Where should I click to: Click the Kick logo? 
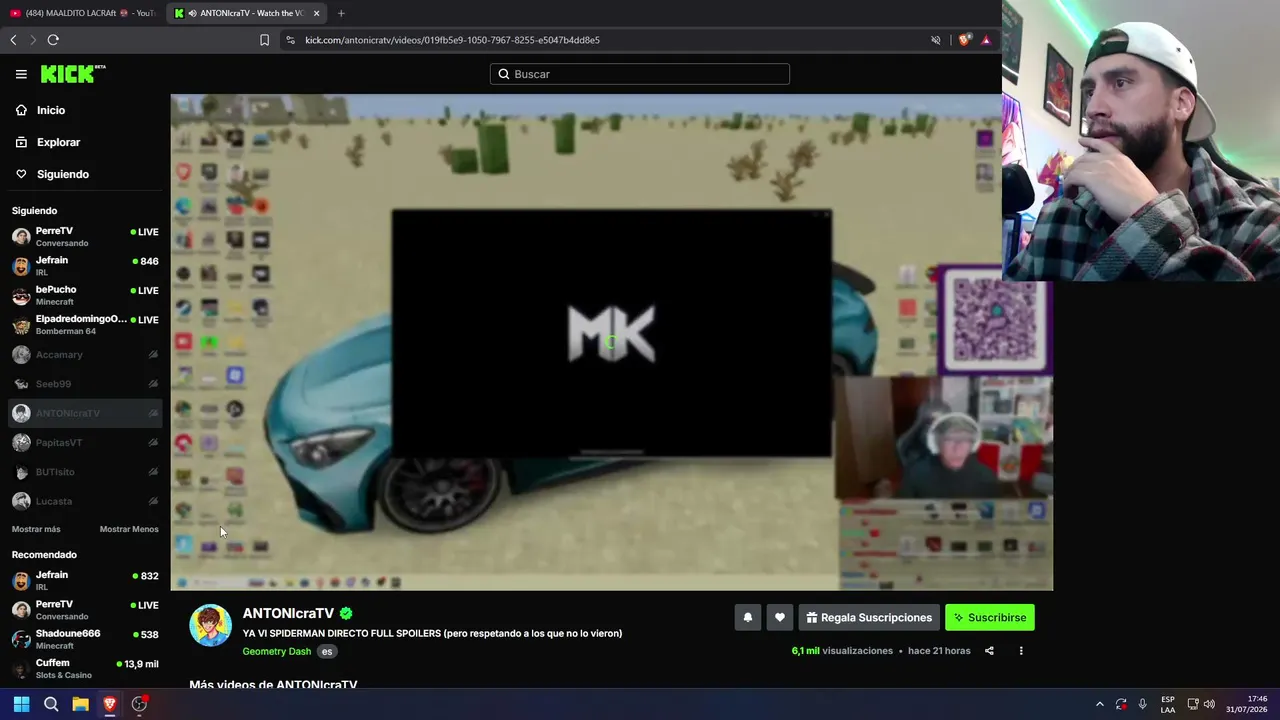(73, 74)
